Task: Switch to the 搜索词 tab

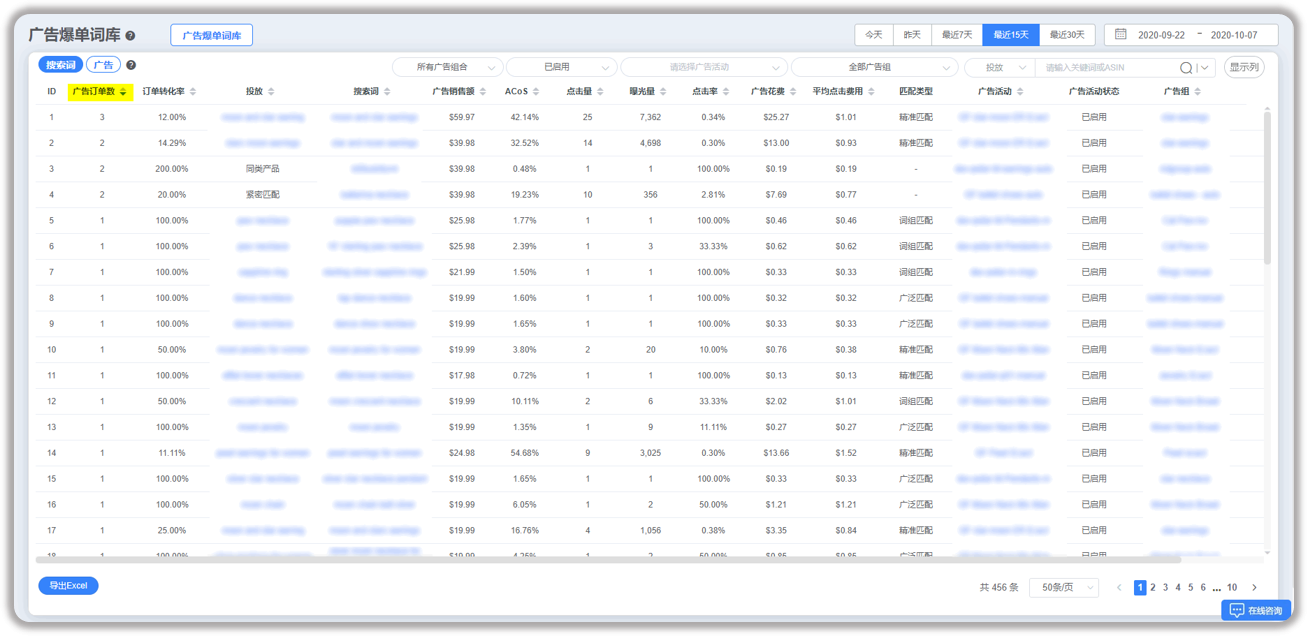Action: point(60,65)
